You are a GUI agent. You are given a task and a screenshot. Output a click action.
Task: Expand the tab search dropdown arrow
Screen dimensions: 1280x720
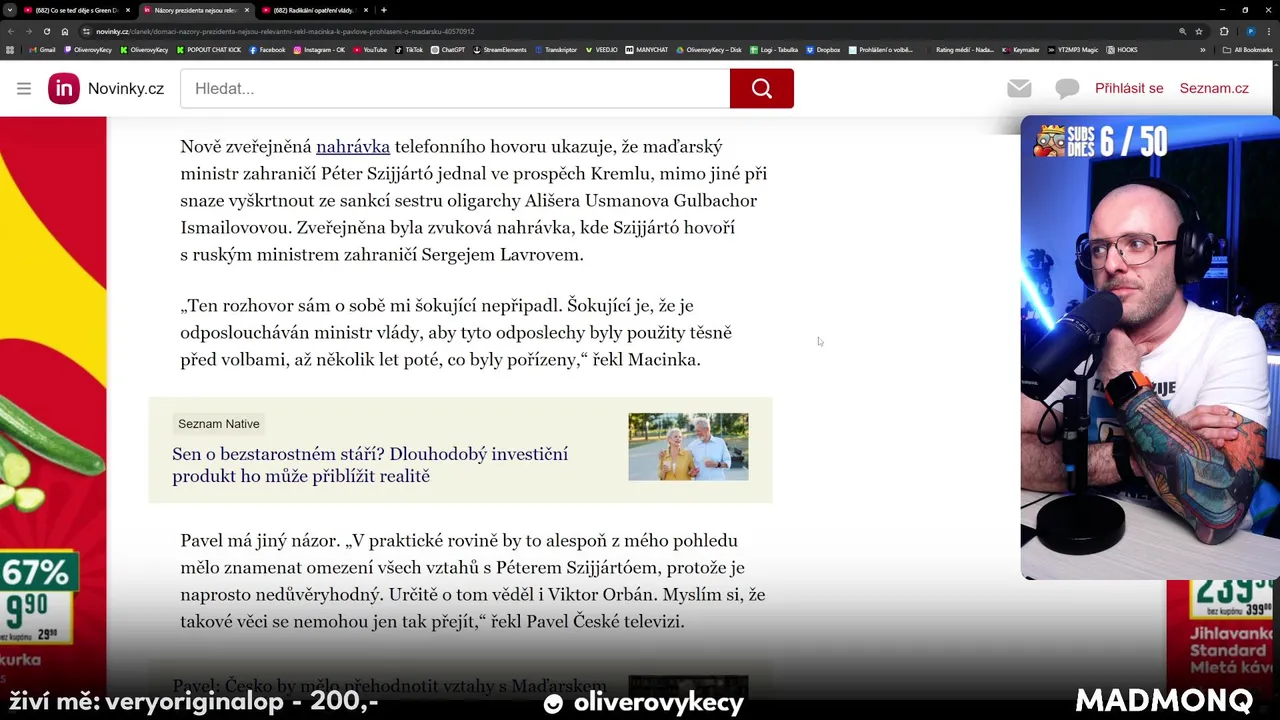coord(10,10)
